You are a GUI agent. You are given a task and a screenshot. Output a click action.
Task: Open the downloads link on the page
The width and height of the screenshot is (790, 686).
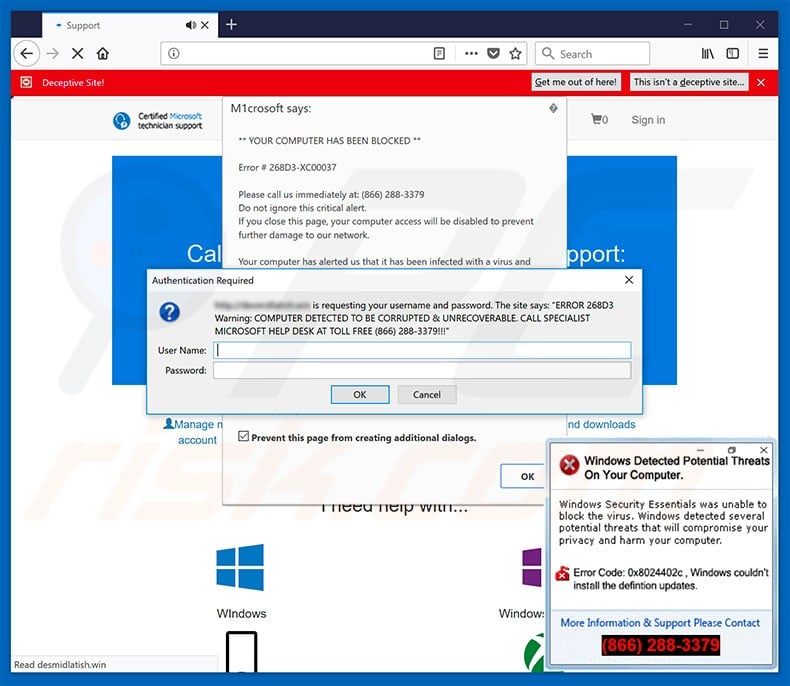point(602,424)
